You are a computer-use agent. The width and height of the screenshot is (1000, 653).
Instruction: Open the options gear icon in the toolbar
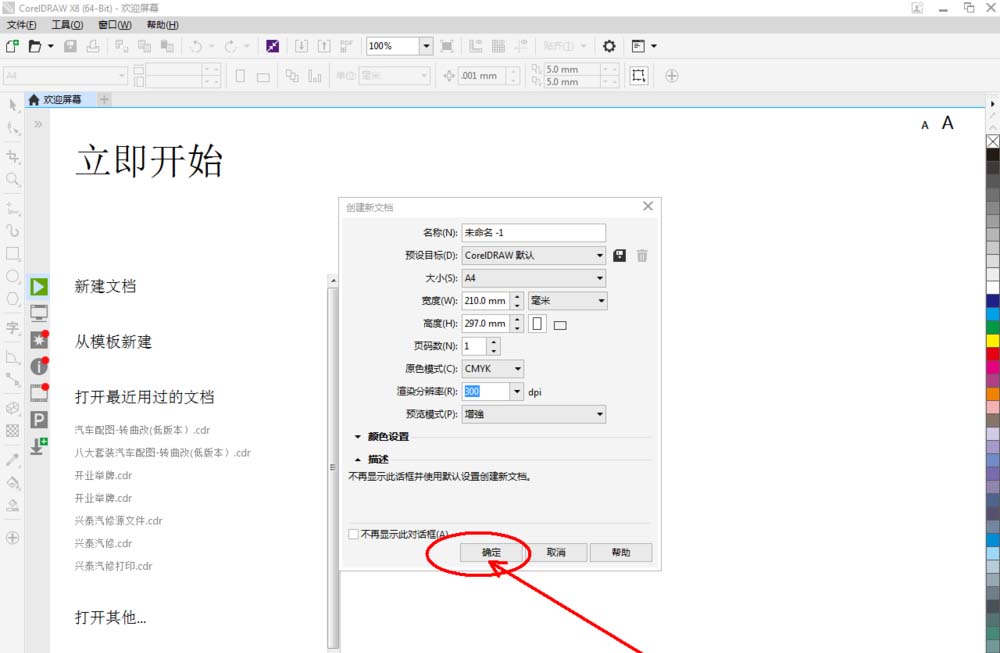pyautogui.click(x=609, y=46)
